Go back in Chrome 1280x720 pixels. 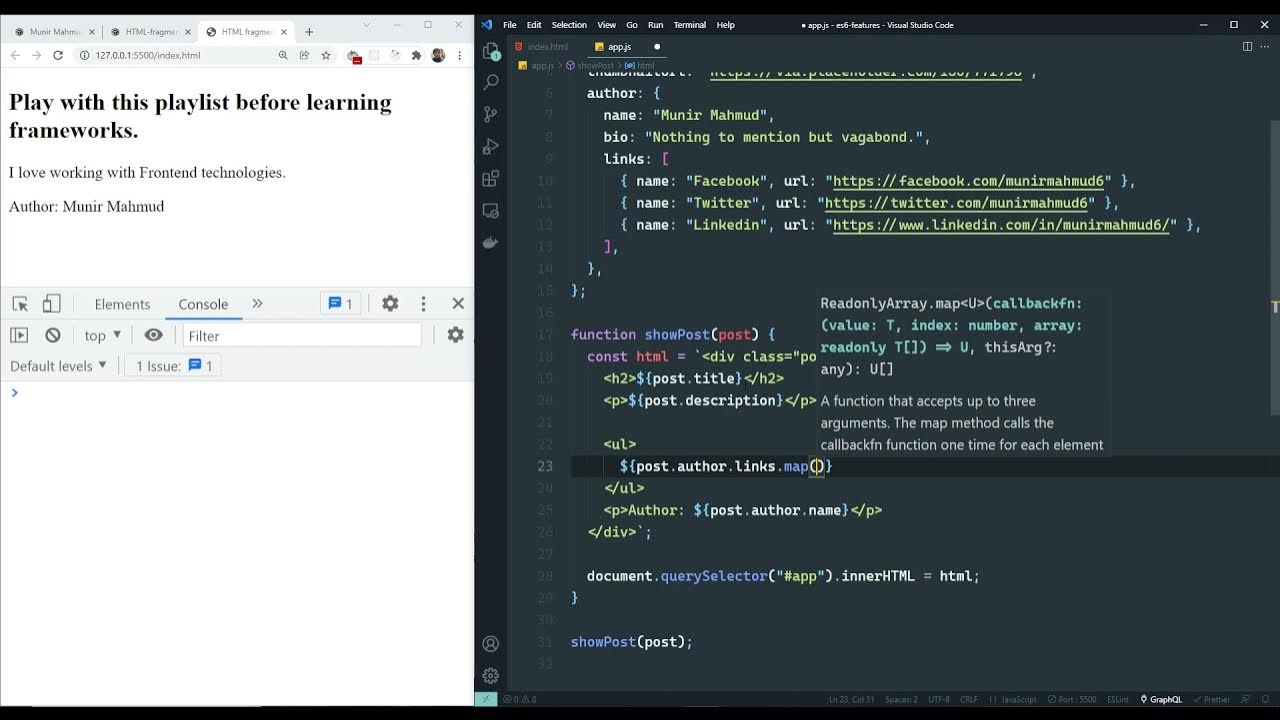(x=15, y=55)
